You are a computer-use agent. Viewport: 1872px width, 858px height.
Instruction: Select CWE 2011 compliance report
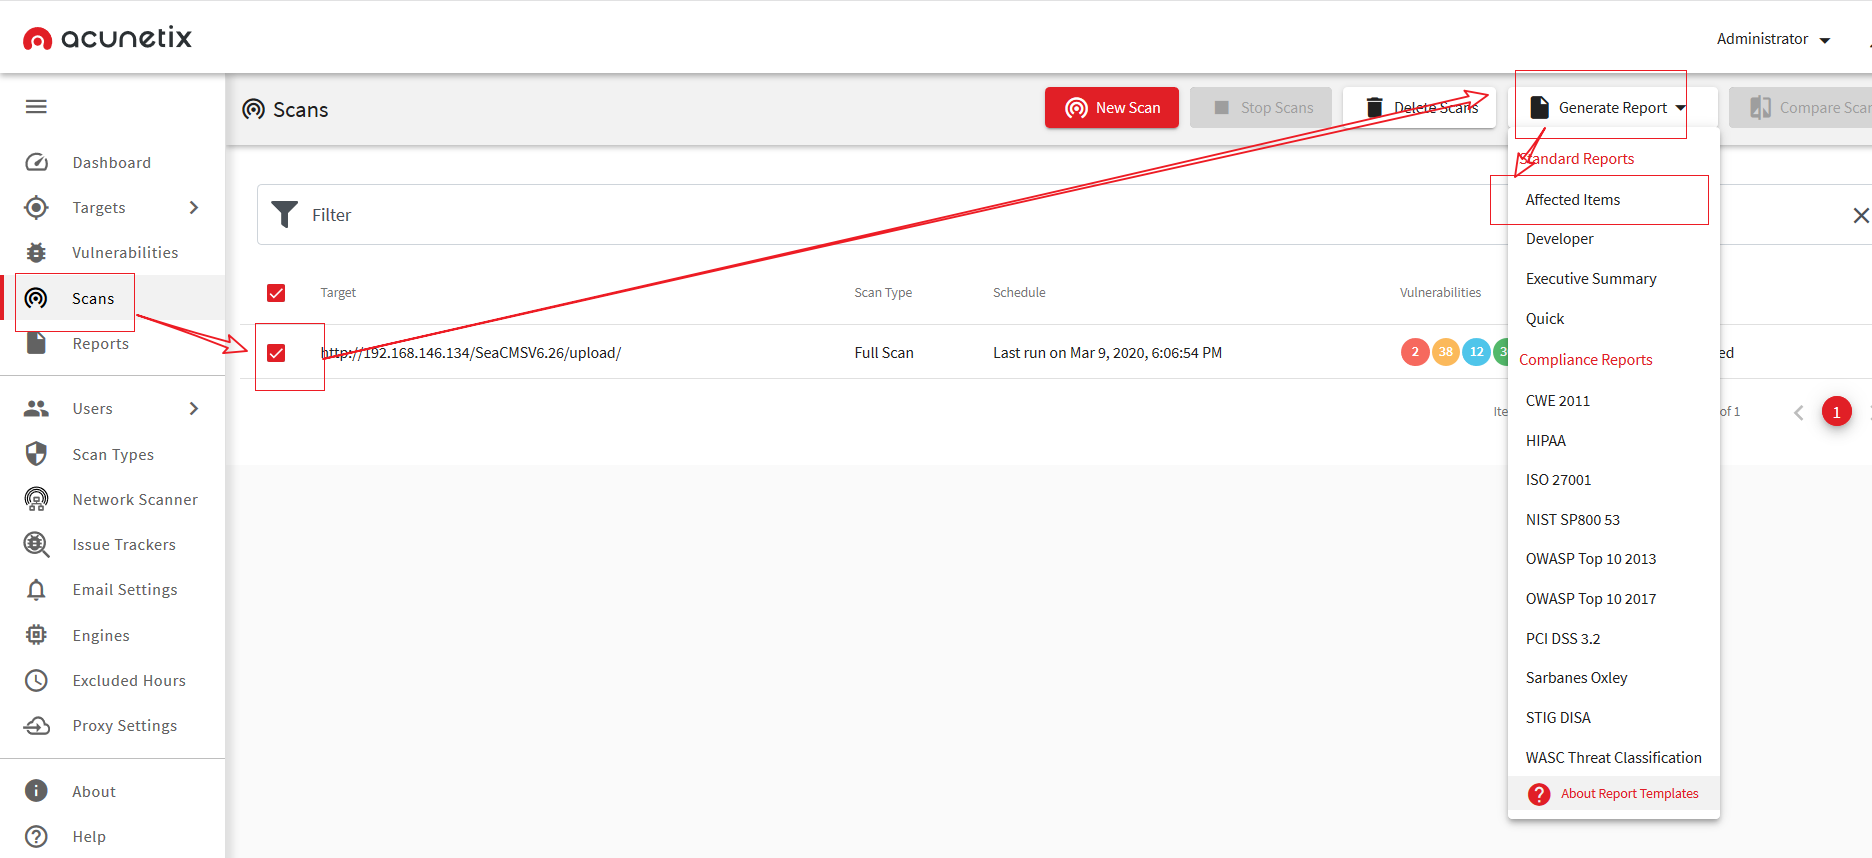click(1557, 401)
